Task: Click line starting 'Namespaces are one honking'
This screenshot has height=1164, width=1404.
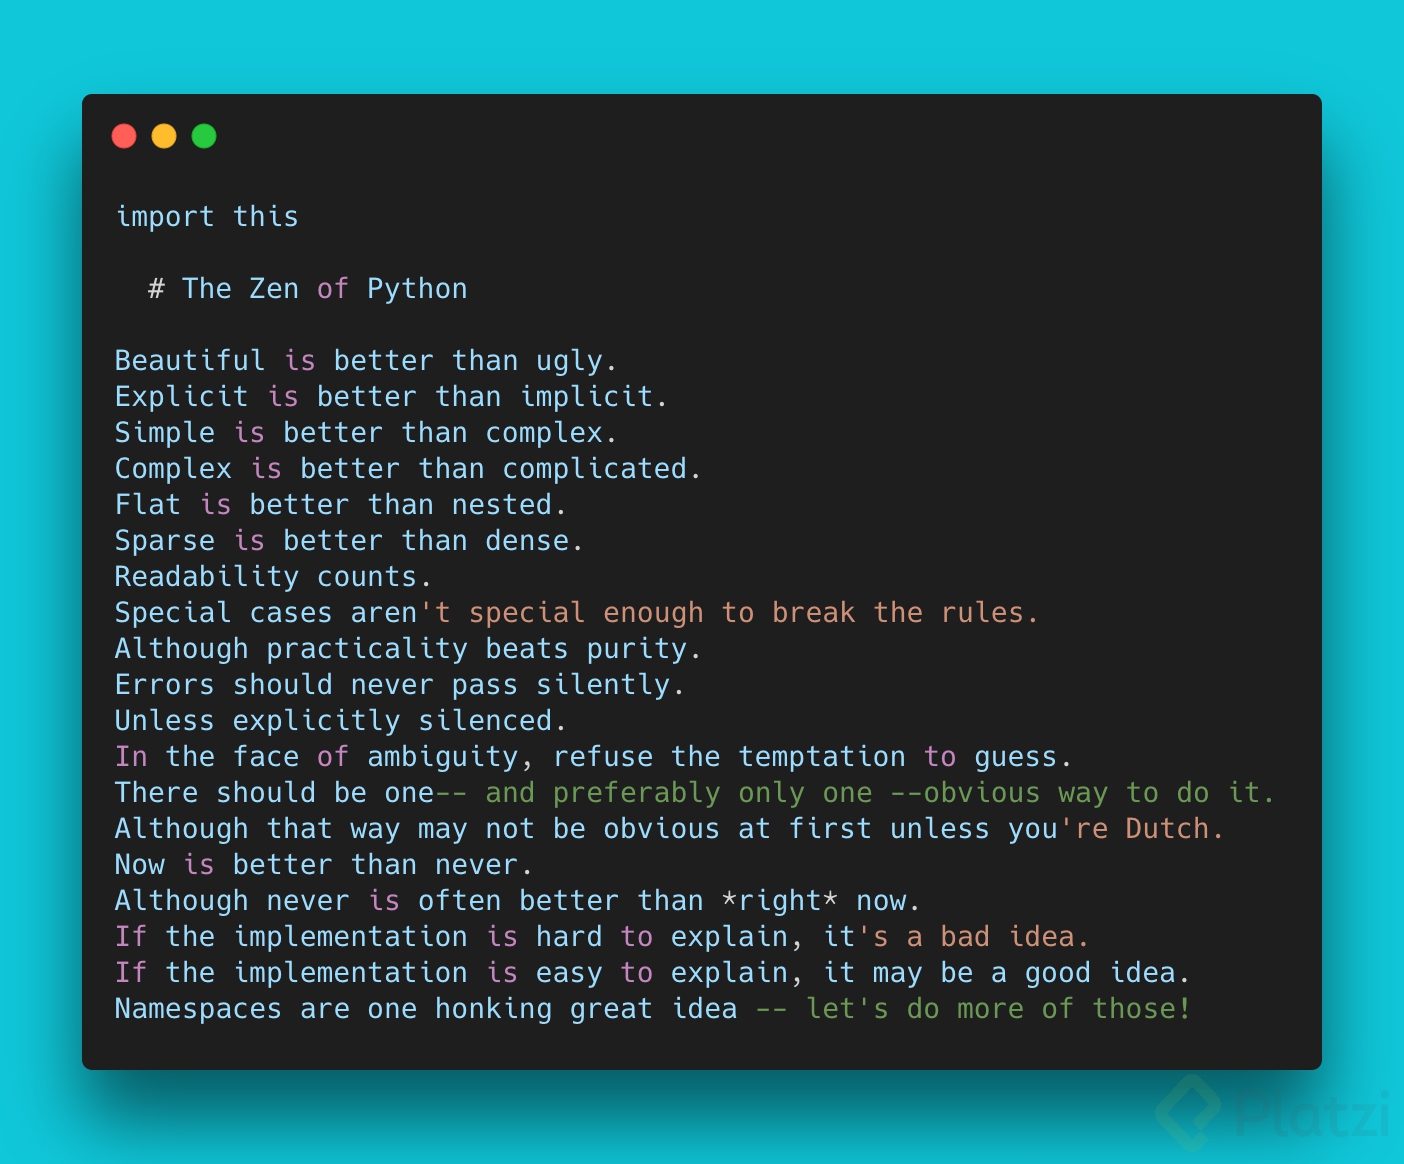Action: [x=653, y=1009]
